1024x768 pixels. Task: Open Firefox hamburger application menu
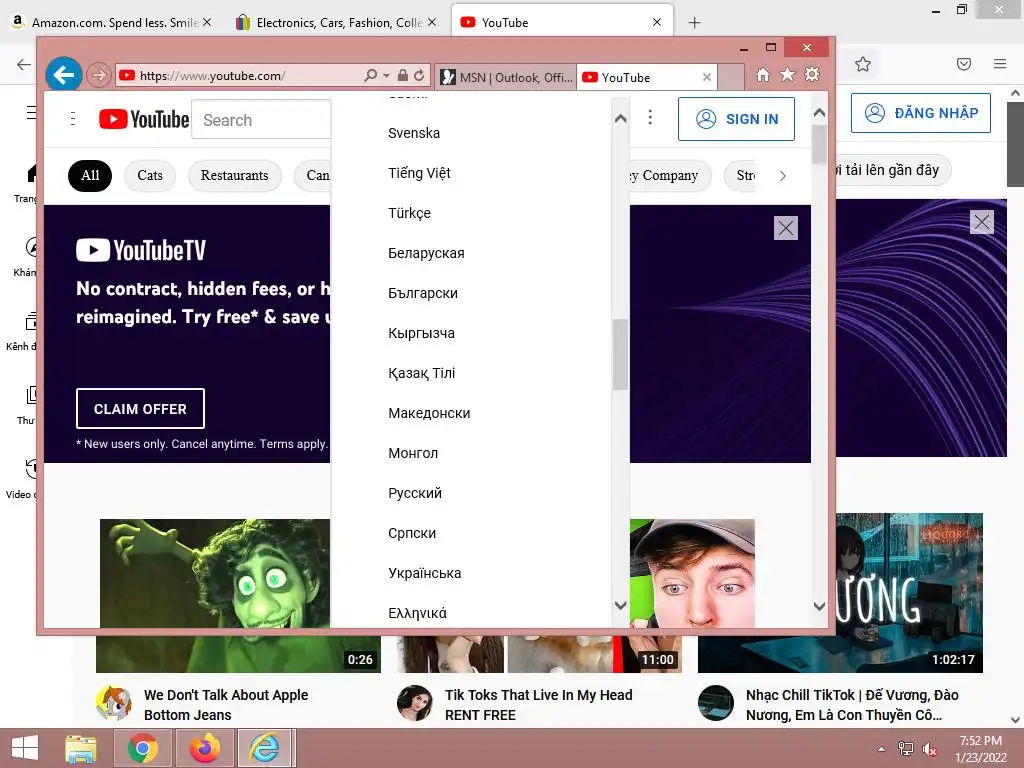(x=1000, y=64)
